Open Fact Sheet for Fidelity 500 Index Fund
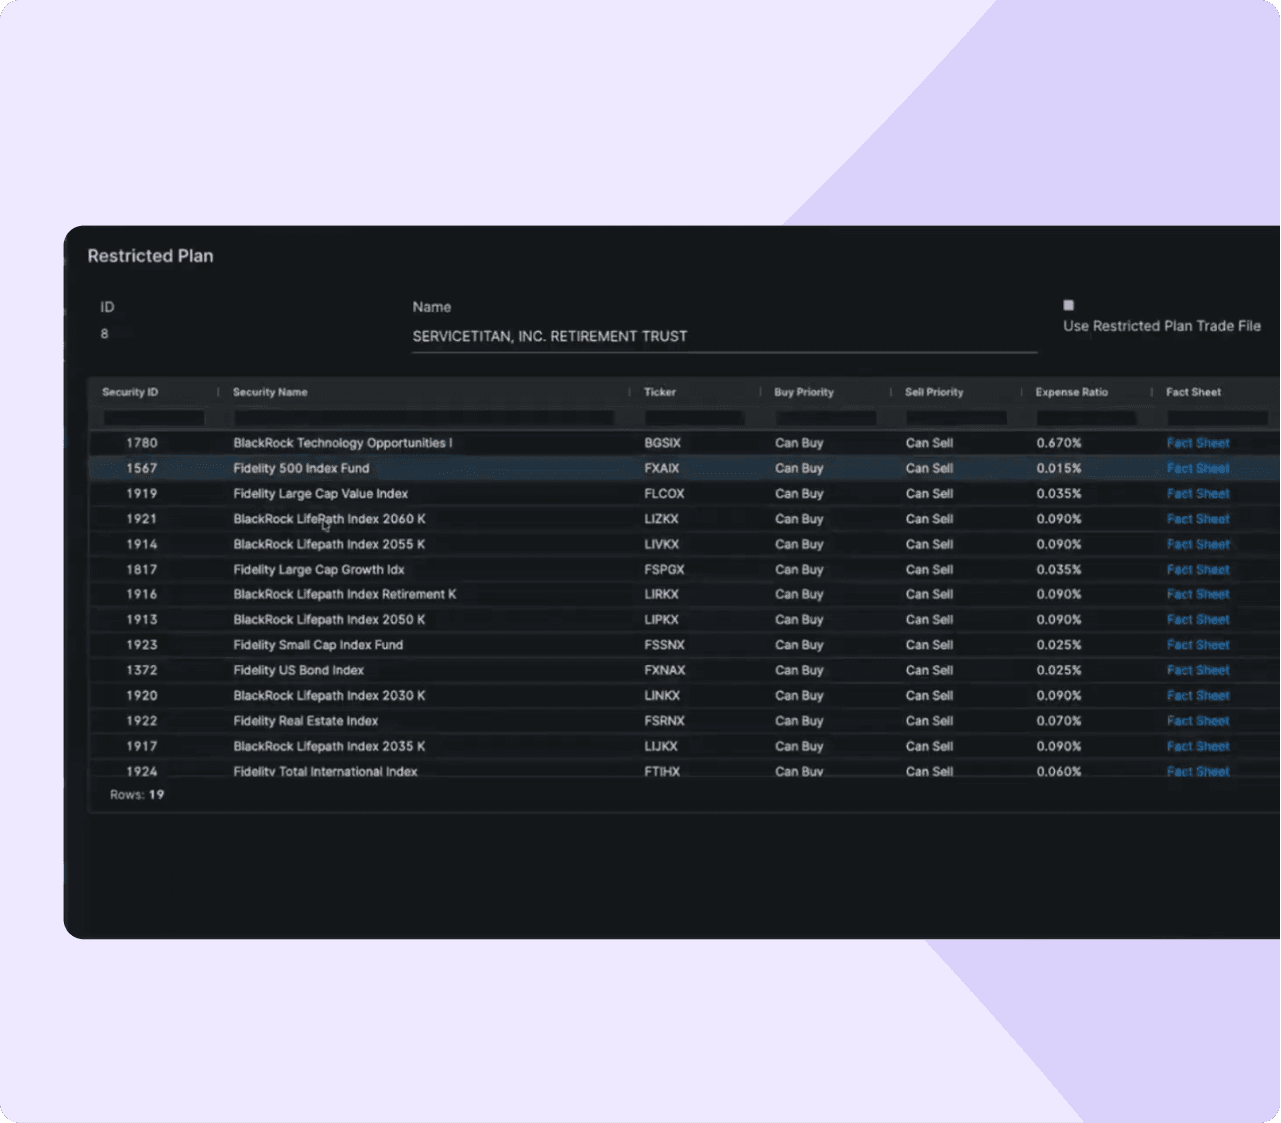1281x1123 pixels. pos(1198,468)
